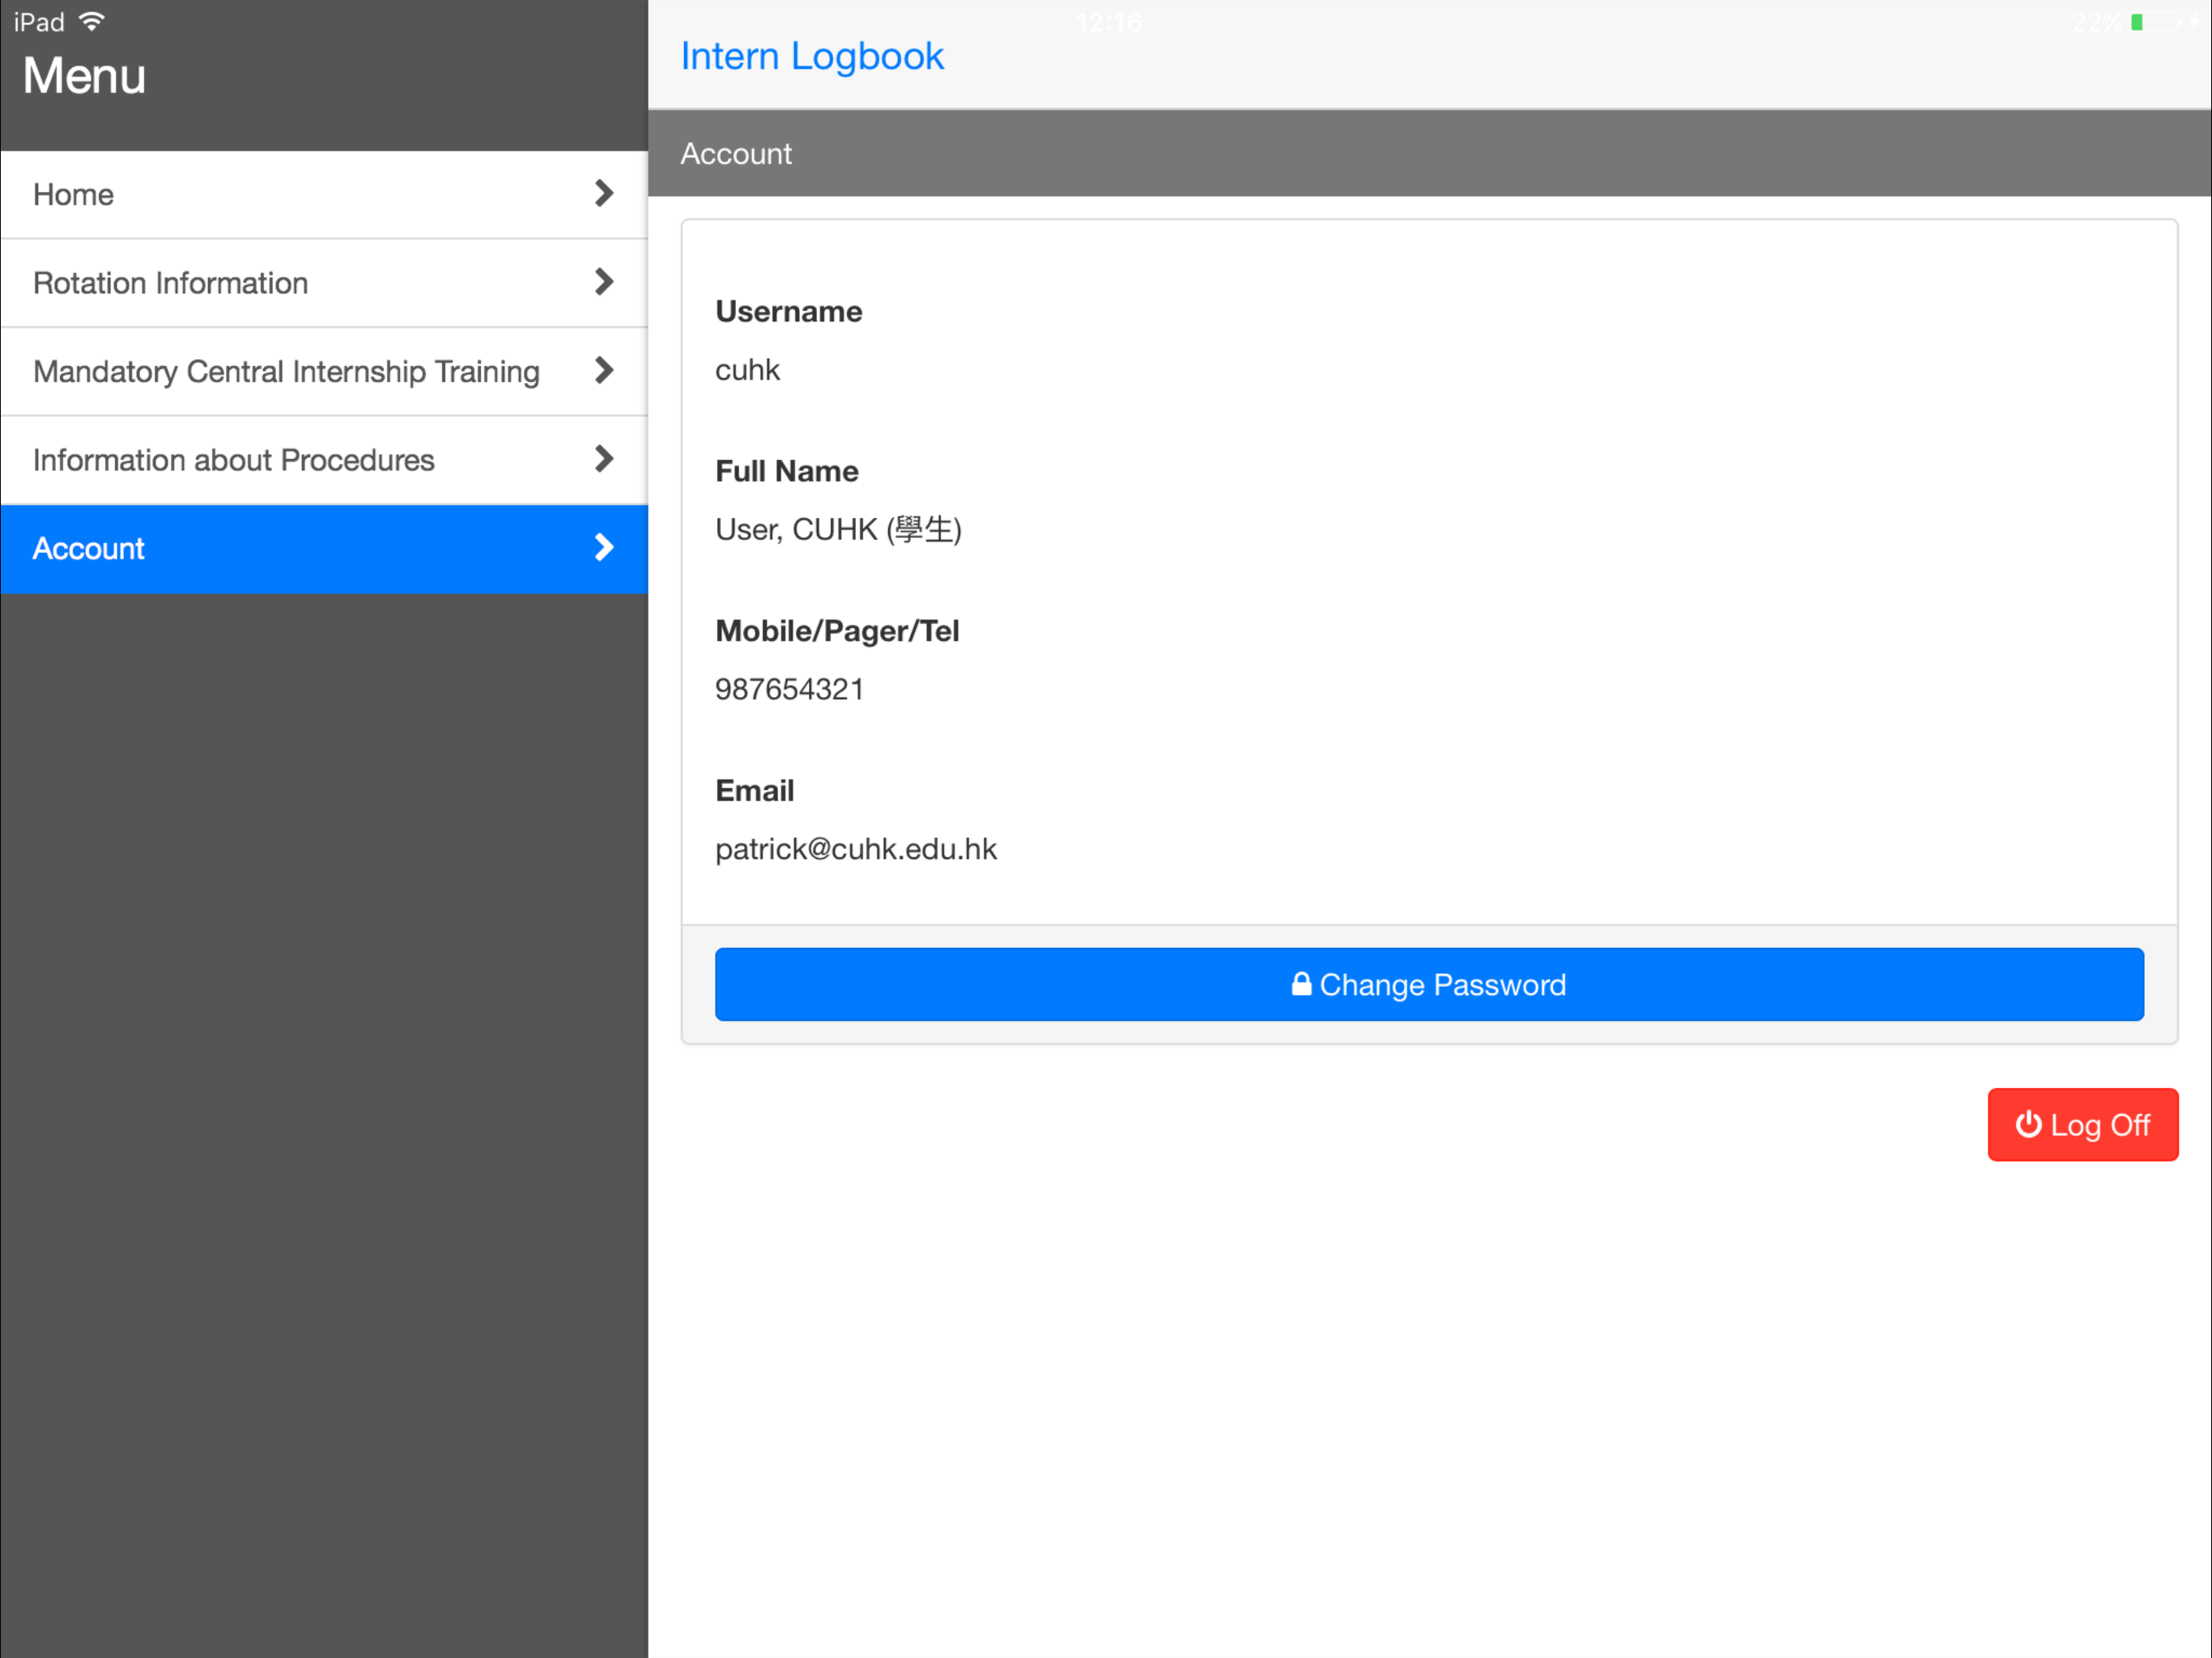The width and height of the screenshot is (2212, 1658).
Task: Tap the Wi-Fi status icon
Action: [x=92, y=21]
